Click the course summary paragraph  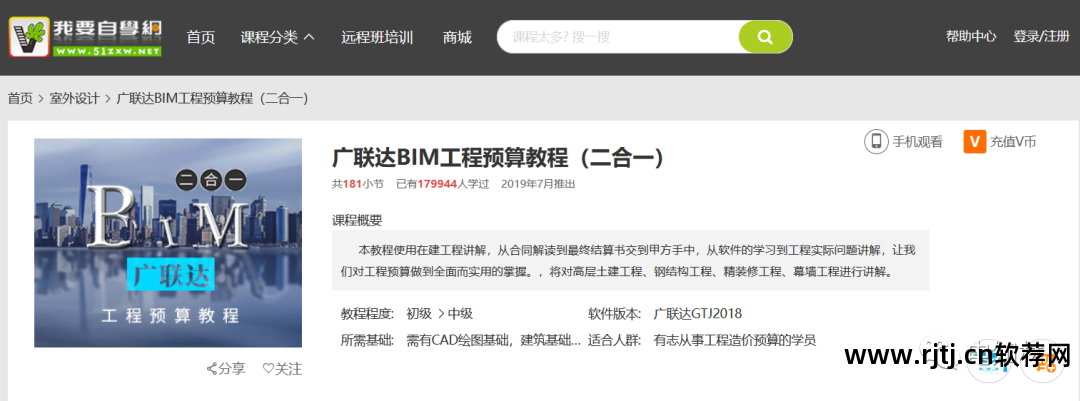630,260
